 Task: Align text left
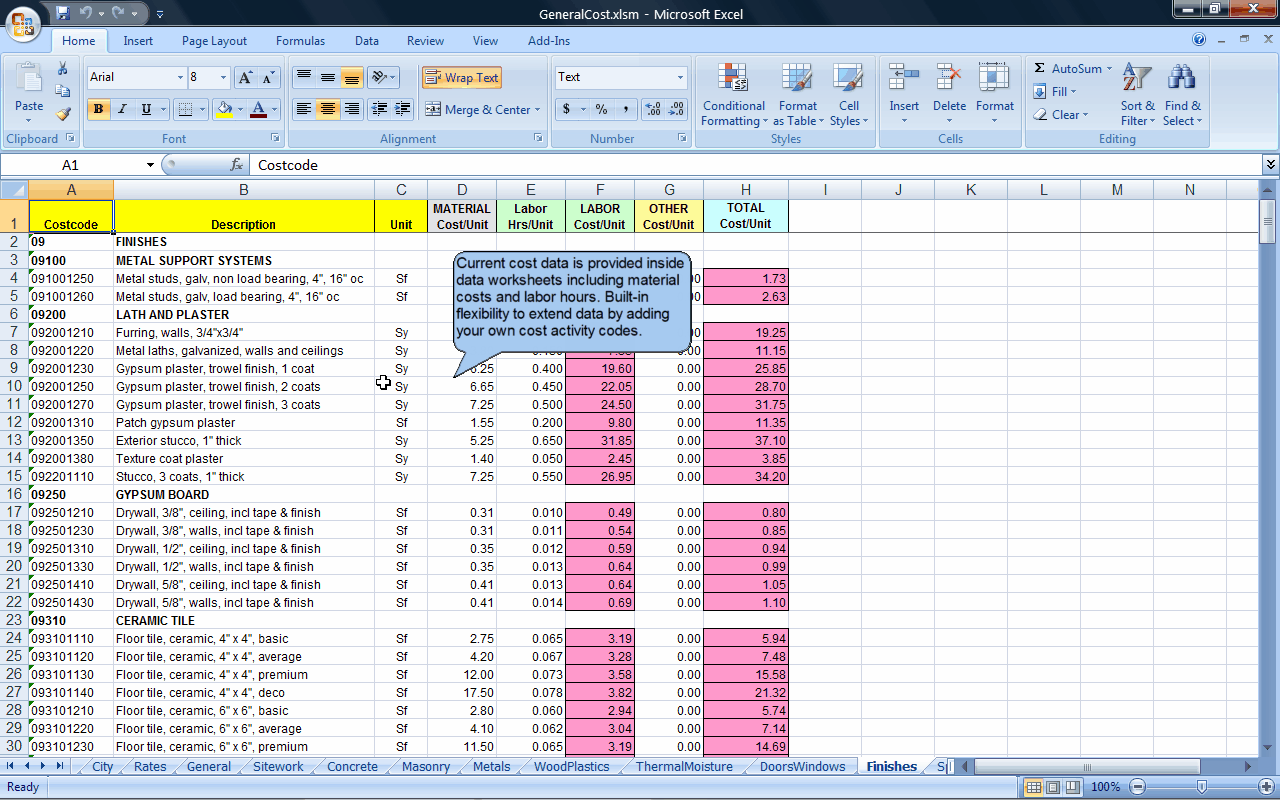303,109
